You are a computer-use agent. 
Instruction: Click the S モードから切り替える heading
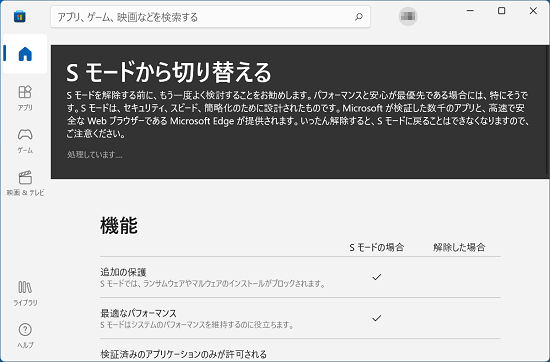click(x=169, y=72)
